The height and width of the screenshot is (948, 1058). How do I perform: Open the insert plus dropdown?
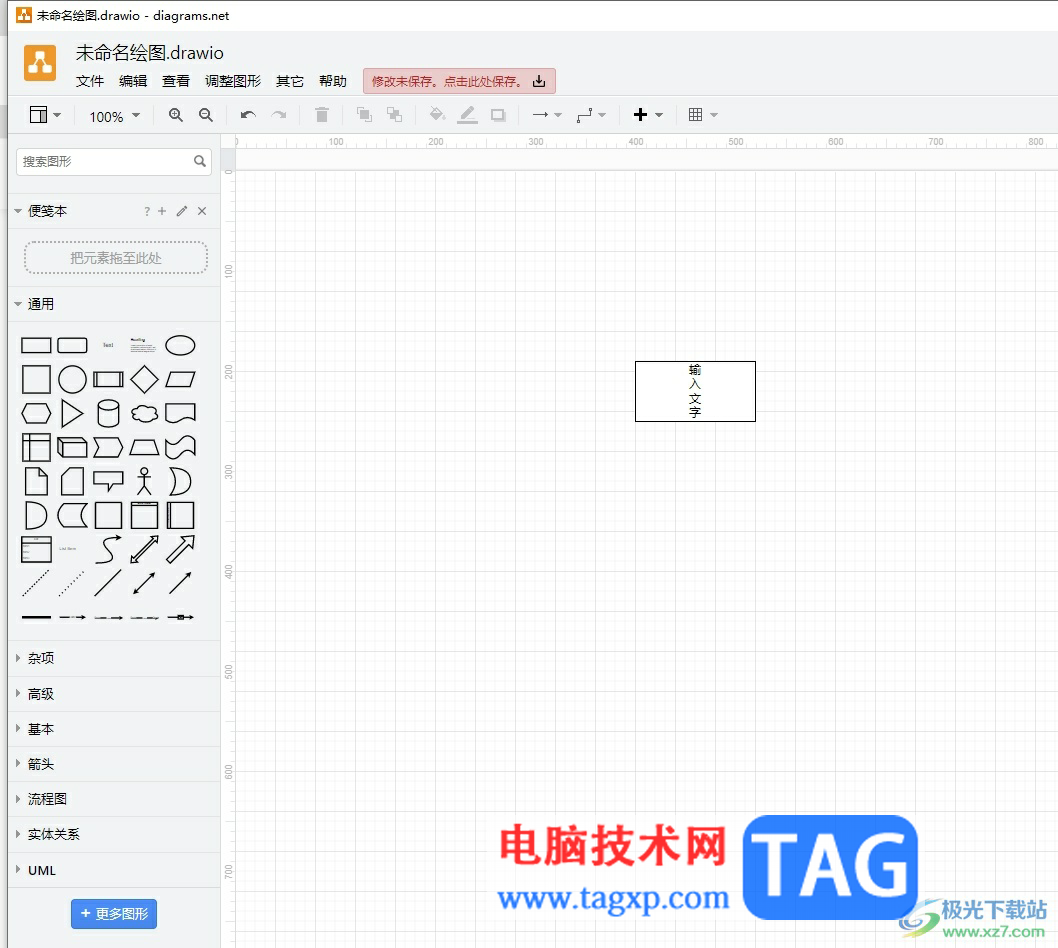coord(648,115)
